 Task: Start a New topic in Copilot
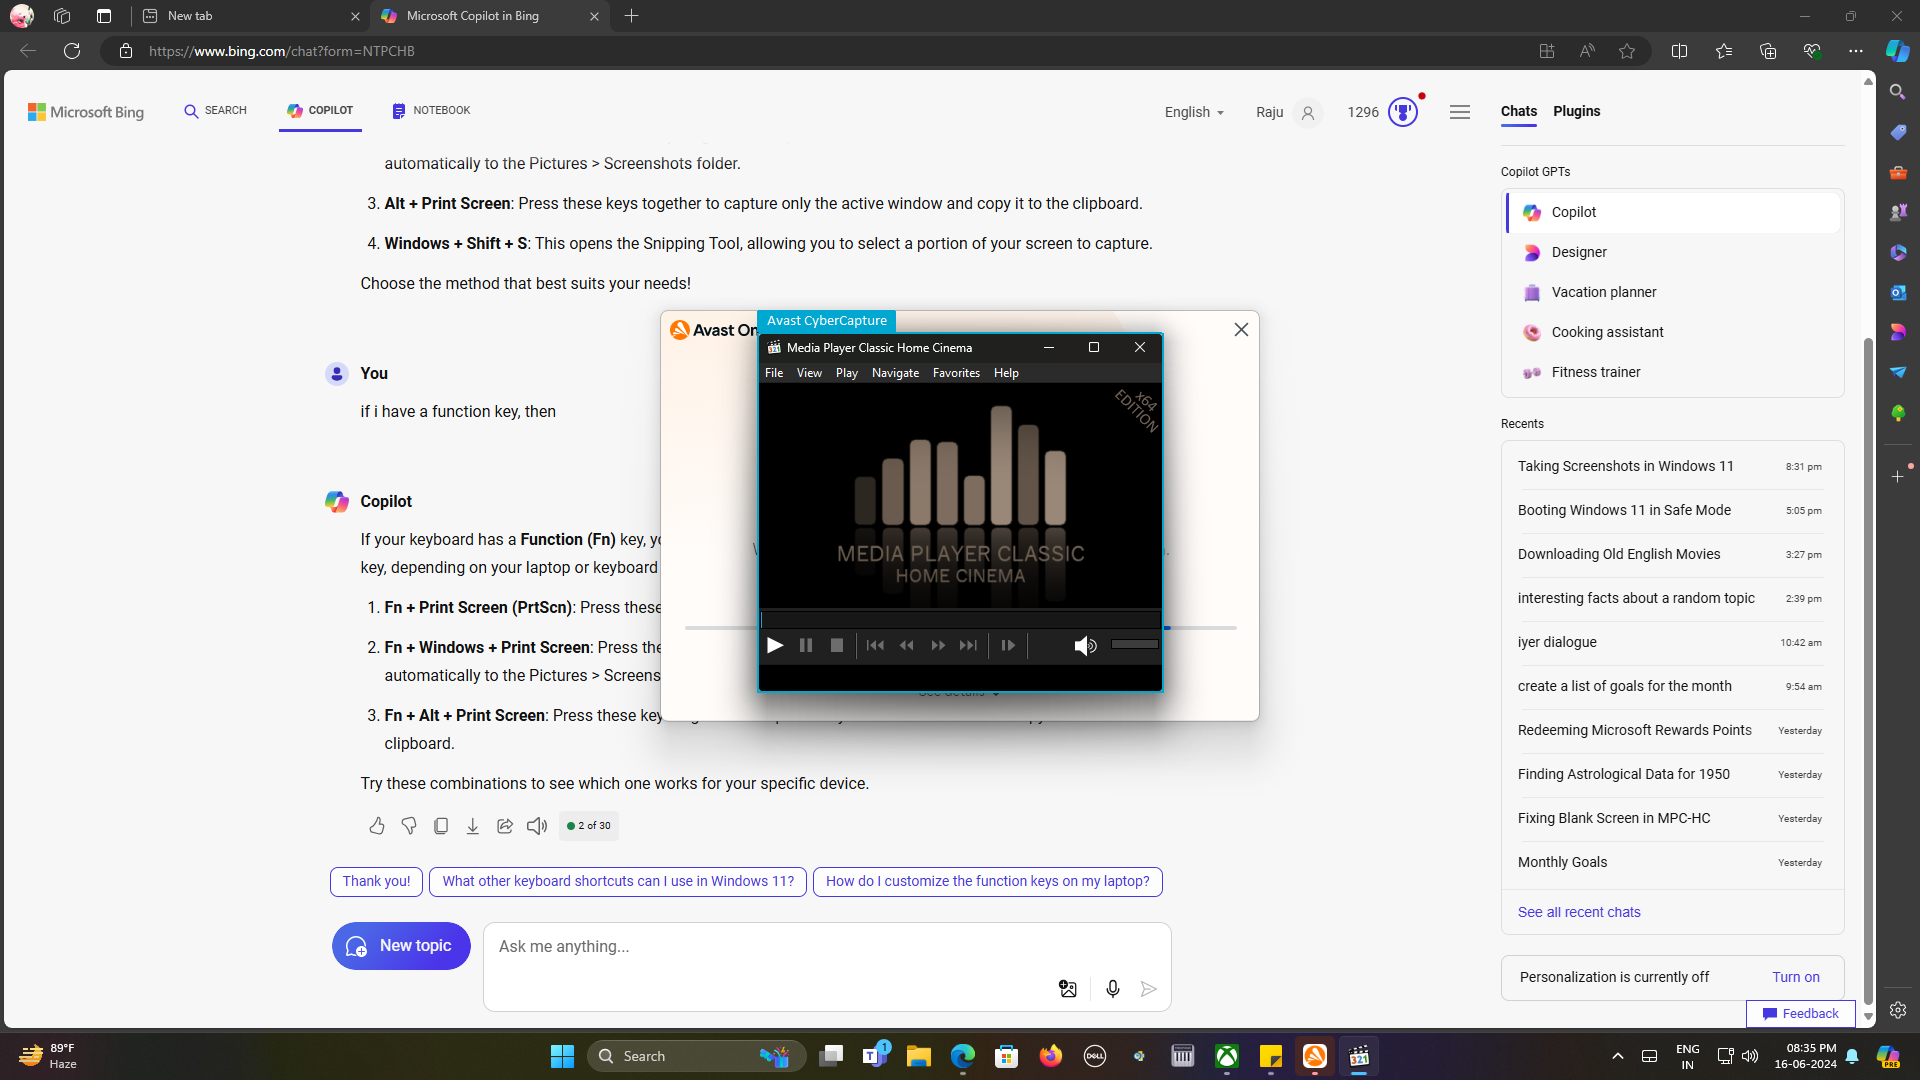tap(401, 946)
